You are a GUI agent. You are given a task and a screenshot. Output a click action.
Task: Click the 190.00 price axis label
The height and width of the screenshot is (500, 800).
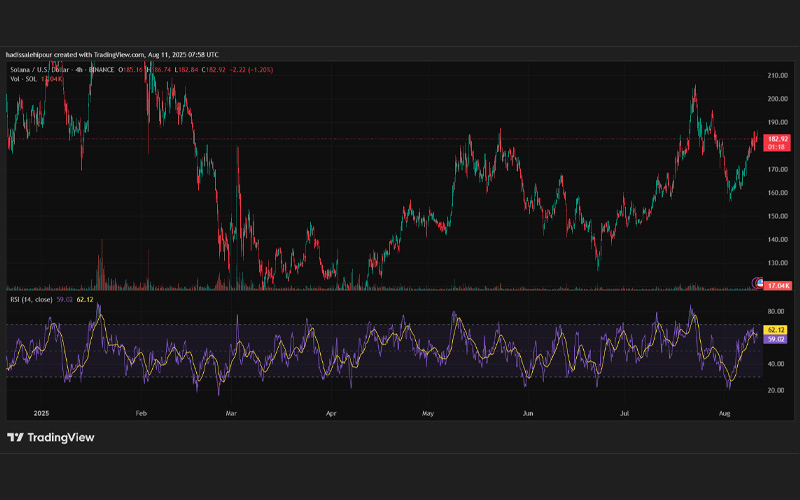tap(778, 122)
